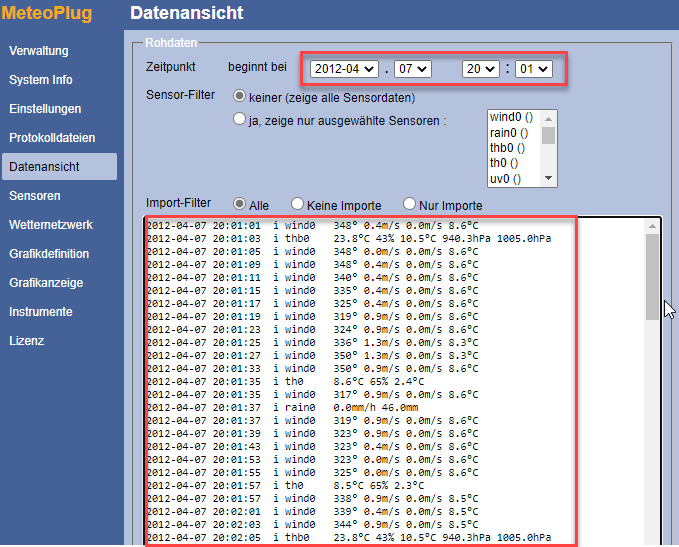Open the Verwaltung menu item
This screenshot has width=679, height=547.
coord(39,51)
